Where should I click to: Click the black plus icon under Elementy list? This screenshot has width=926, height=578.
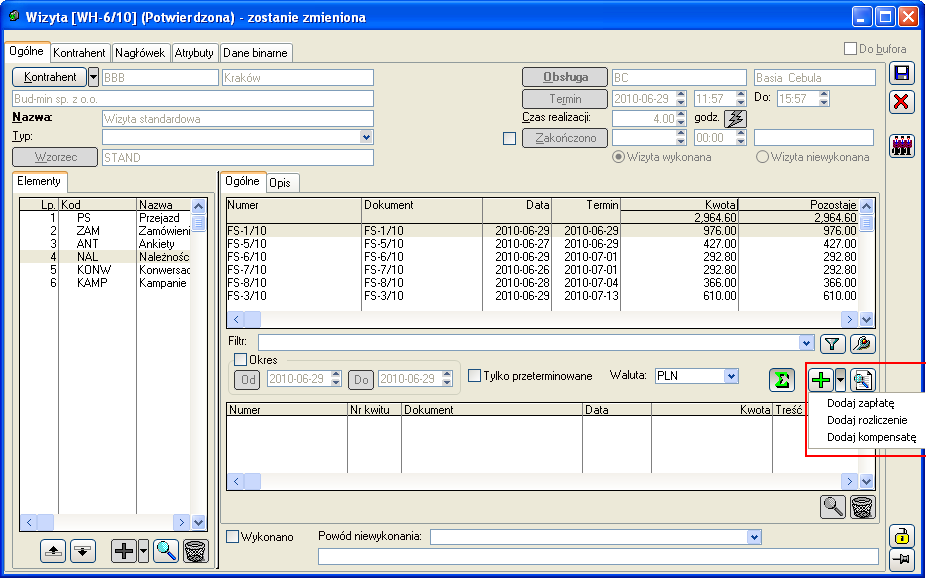coord(124,551)
